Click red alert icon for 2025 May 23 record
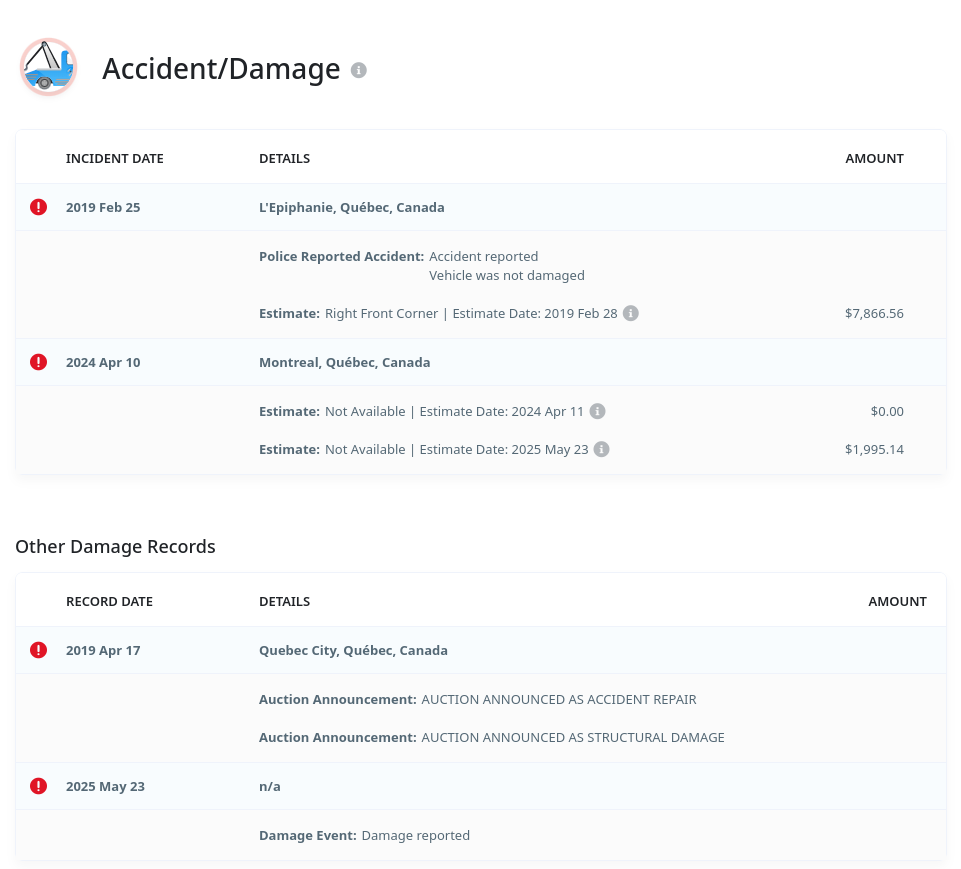This screenshot has width=961, height=869. pos(38,786)
